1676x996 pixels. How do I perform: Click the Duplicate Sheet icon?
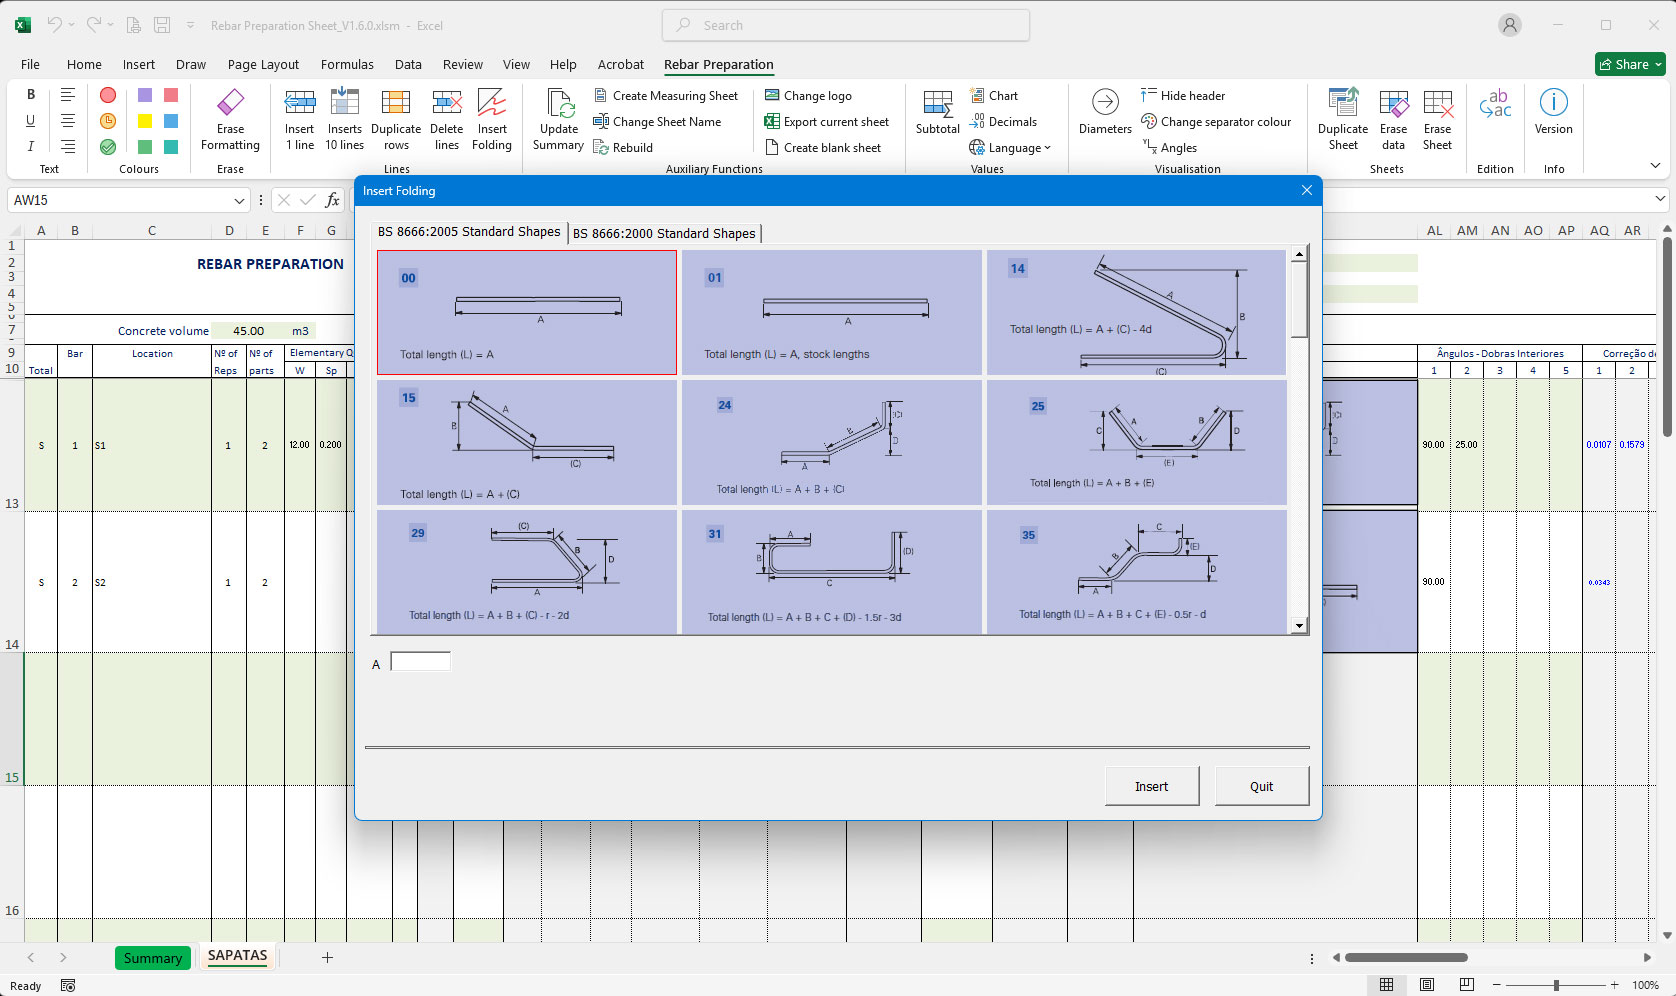[x=1343, y=102]
